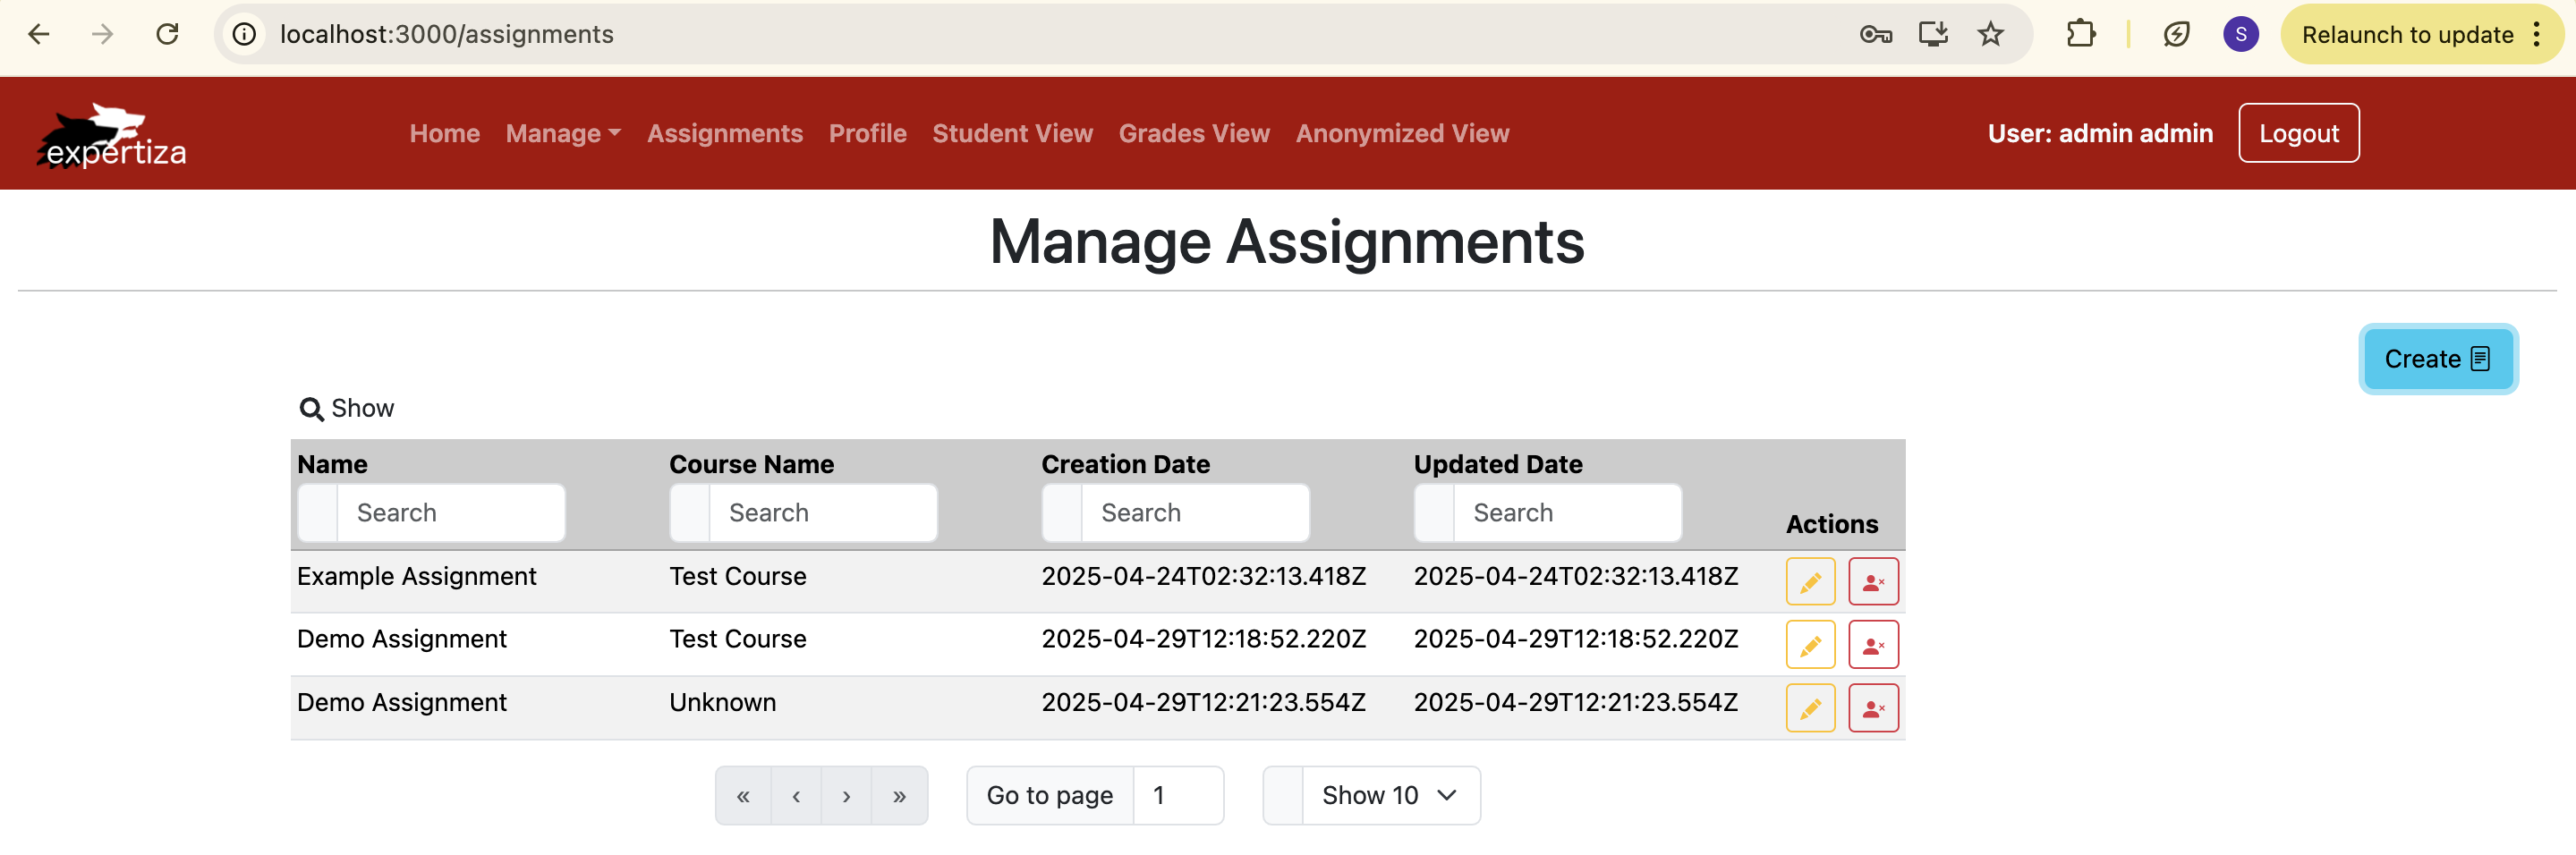This screenshot has height=855, width=2576.
Task: Edit the Example Assignment row with pencil icon
Action: click(x=1810, y=582)
